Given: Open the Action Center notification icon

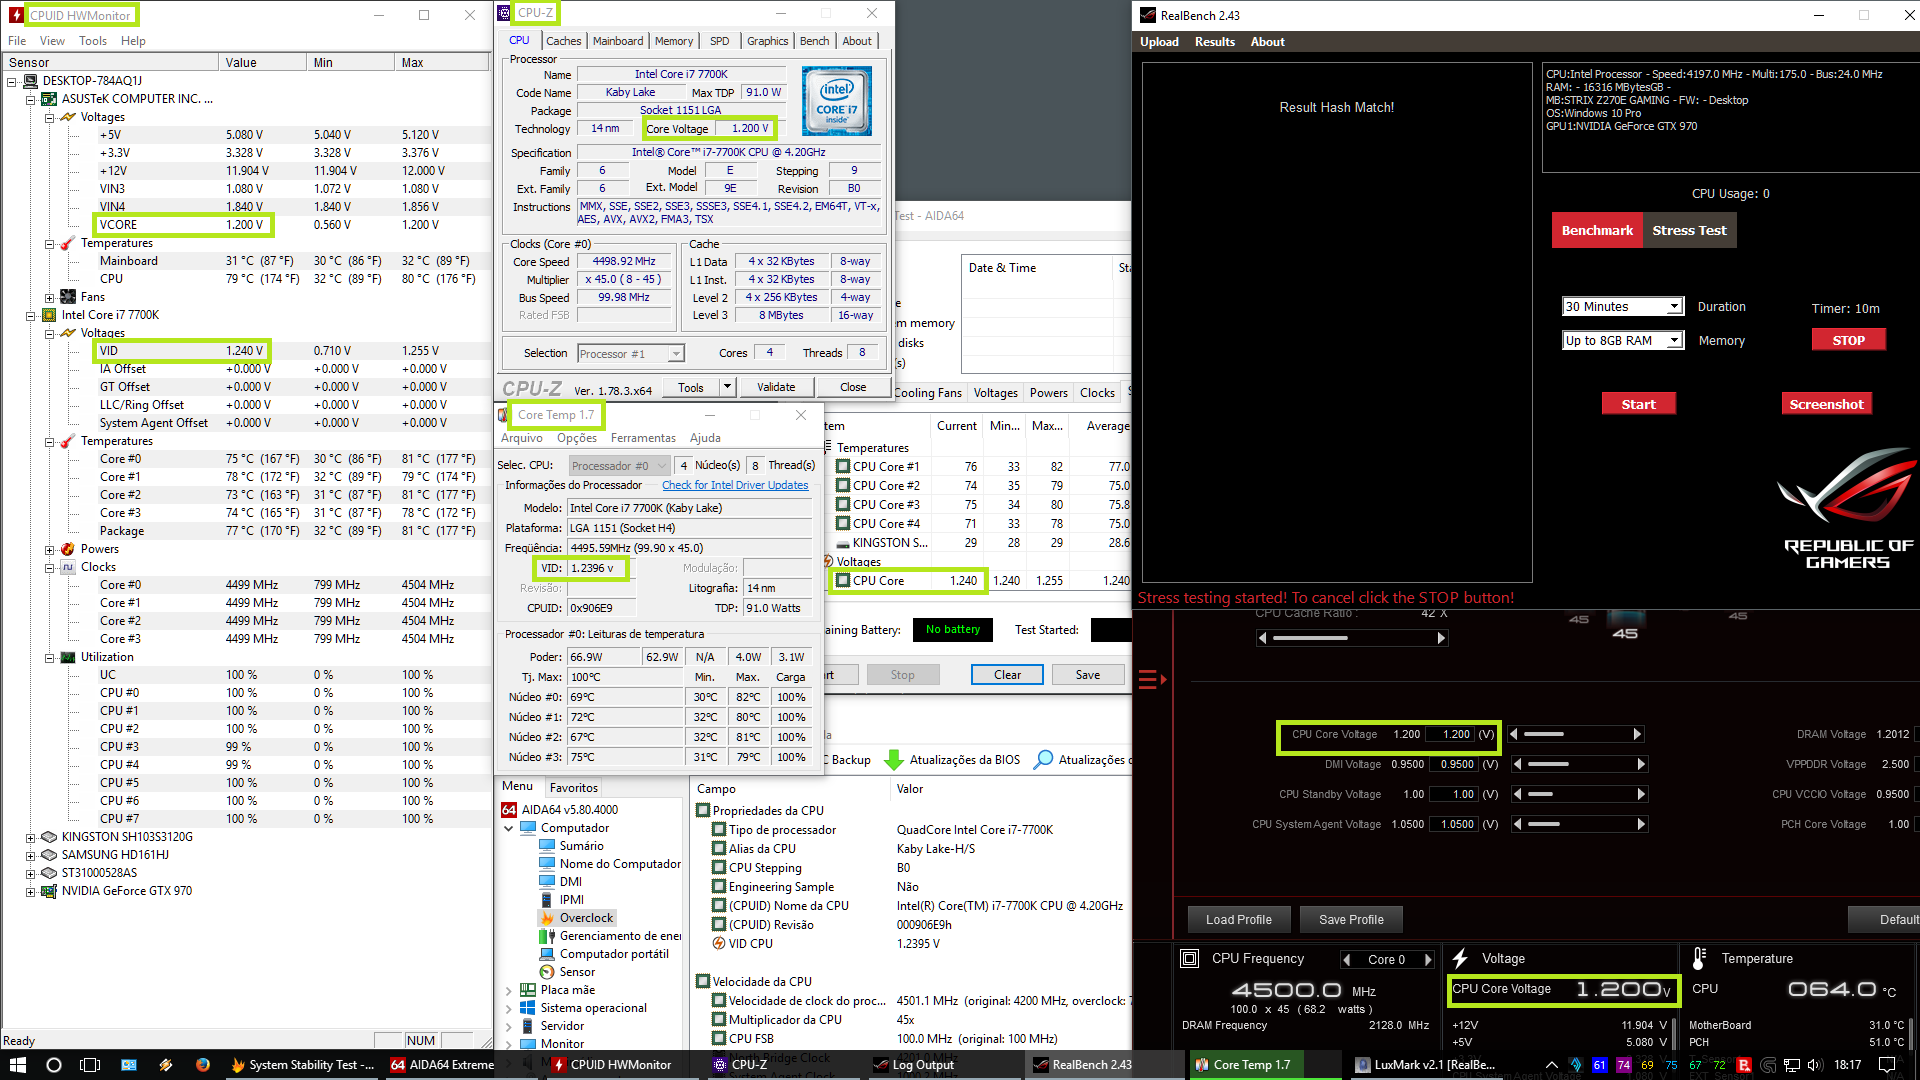Looking at the screenshot, I should pos(1887,1065).
